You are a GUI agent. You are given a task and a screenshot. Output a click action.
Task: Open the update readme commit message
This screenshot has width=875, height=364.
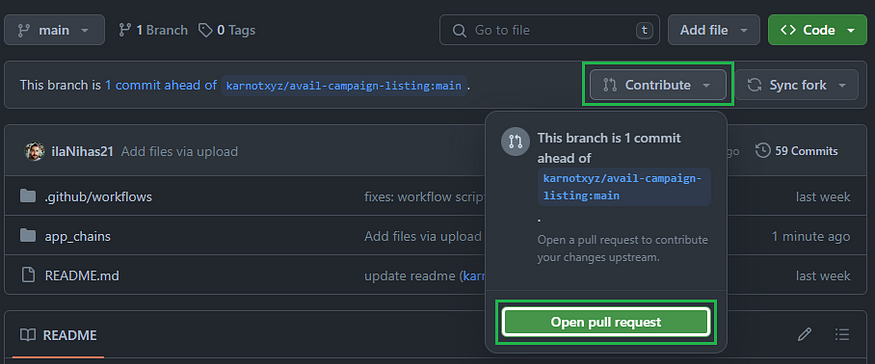click(410, 276)
